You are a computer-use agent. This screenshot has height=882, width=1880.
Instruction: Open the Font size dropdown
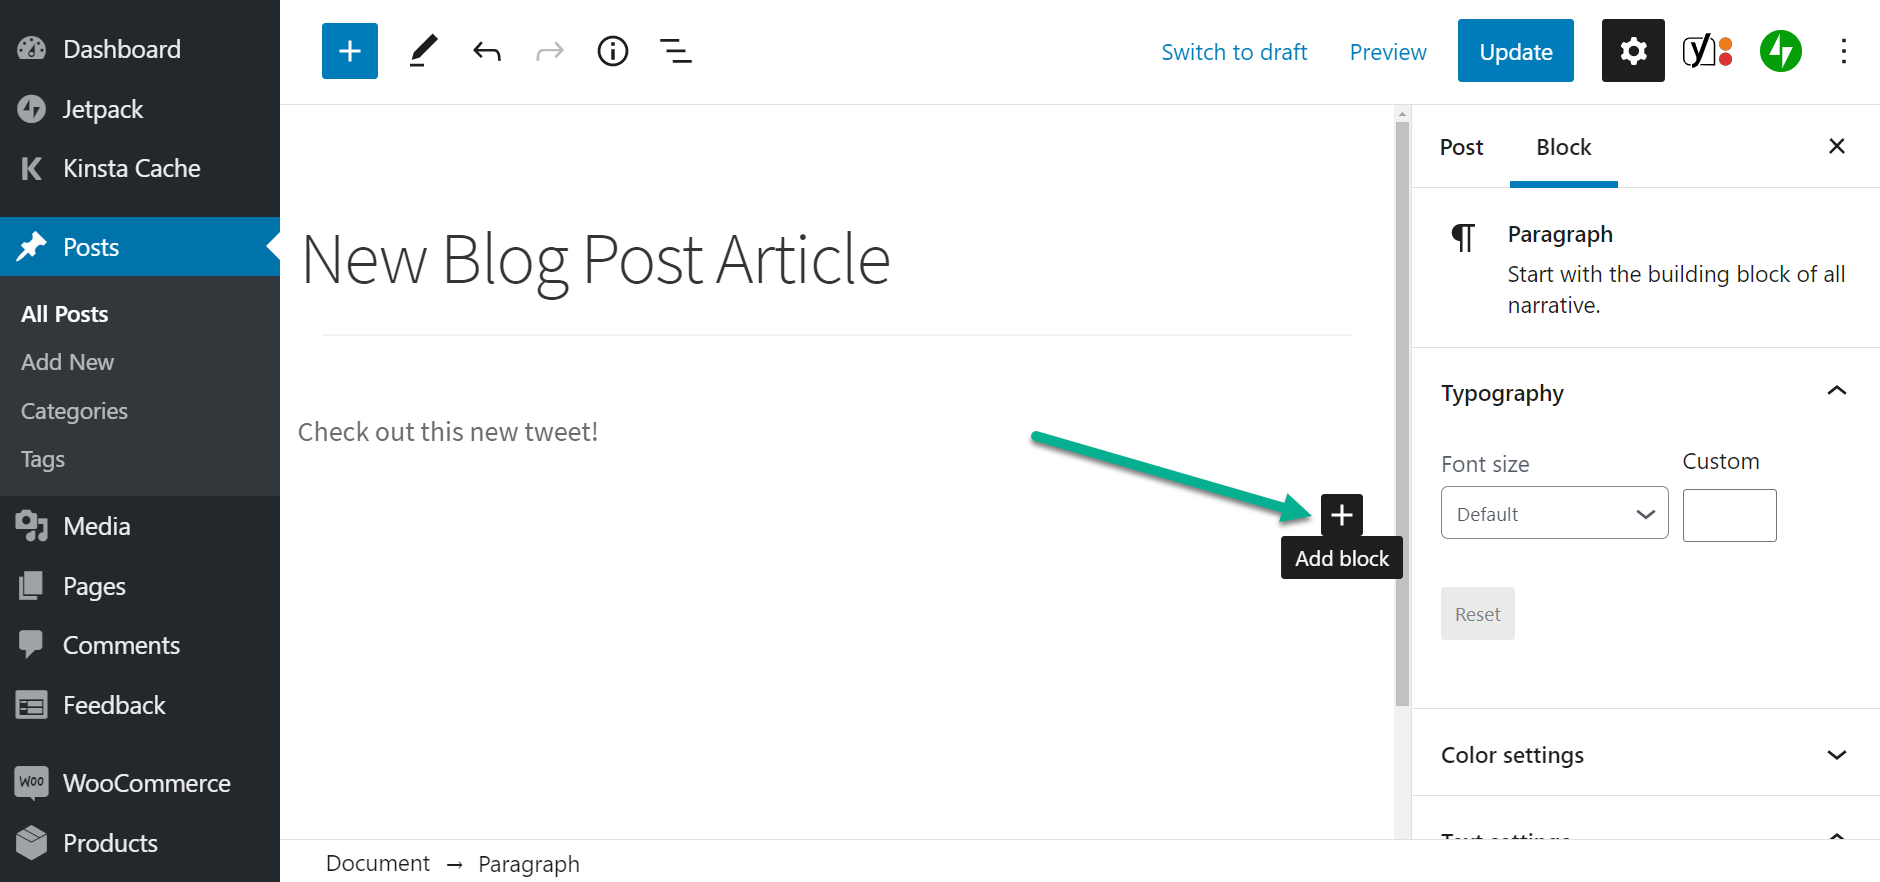[1554, 514]
